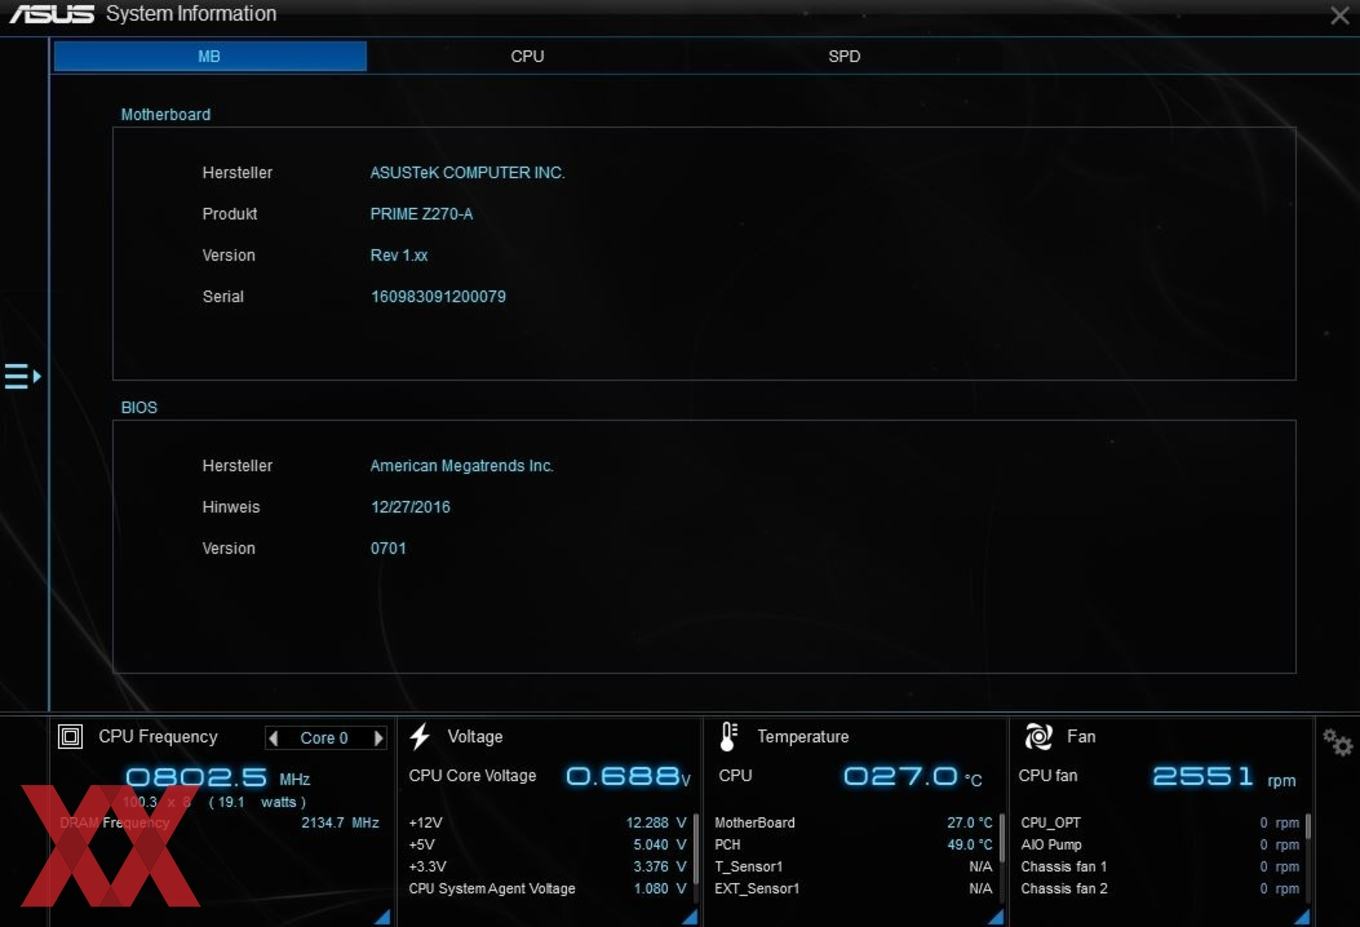This screenshot has width=1360, height=927.
Task: Open the SPD tab
Action: pyautogui.click(x=844, y=56)
